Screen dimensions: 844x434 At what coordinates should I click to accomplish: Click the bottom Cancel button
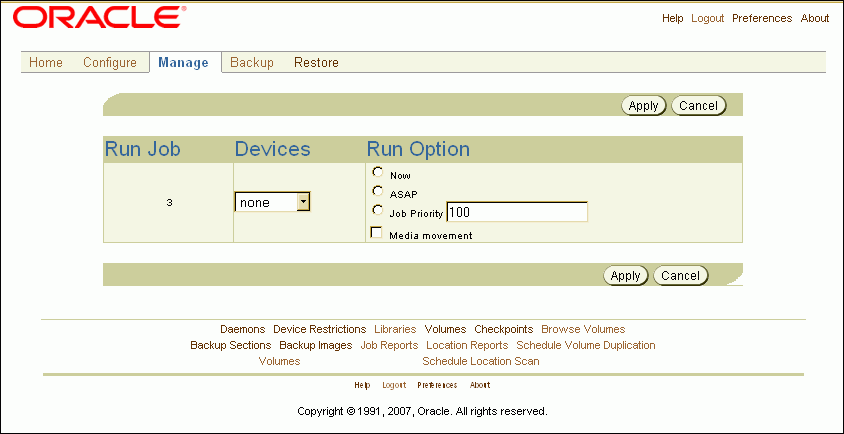click(680, 276)
